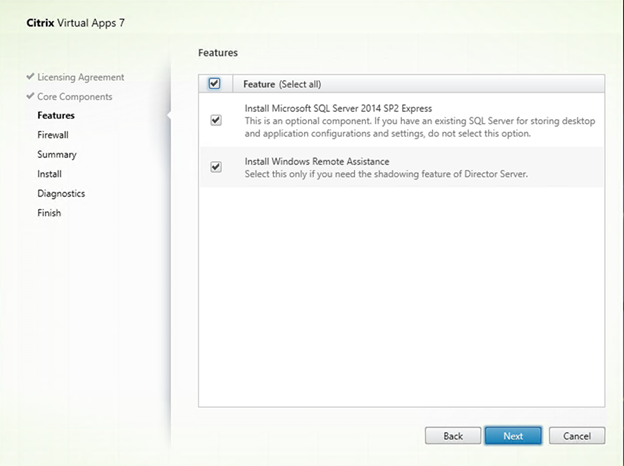
Task: Select the Finish step in sidebar
Action: (x=49, y=213)
